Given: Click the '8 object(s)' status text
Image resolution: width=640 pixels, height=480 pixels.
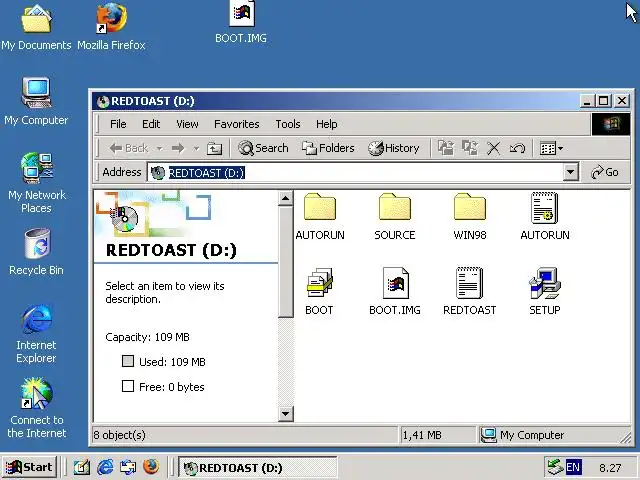Looking at the screenshot, I should (x=120, y=435).
